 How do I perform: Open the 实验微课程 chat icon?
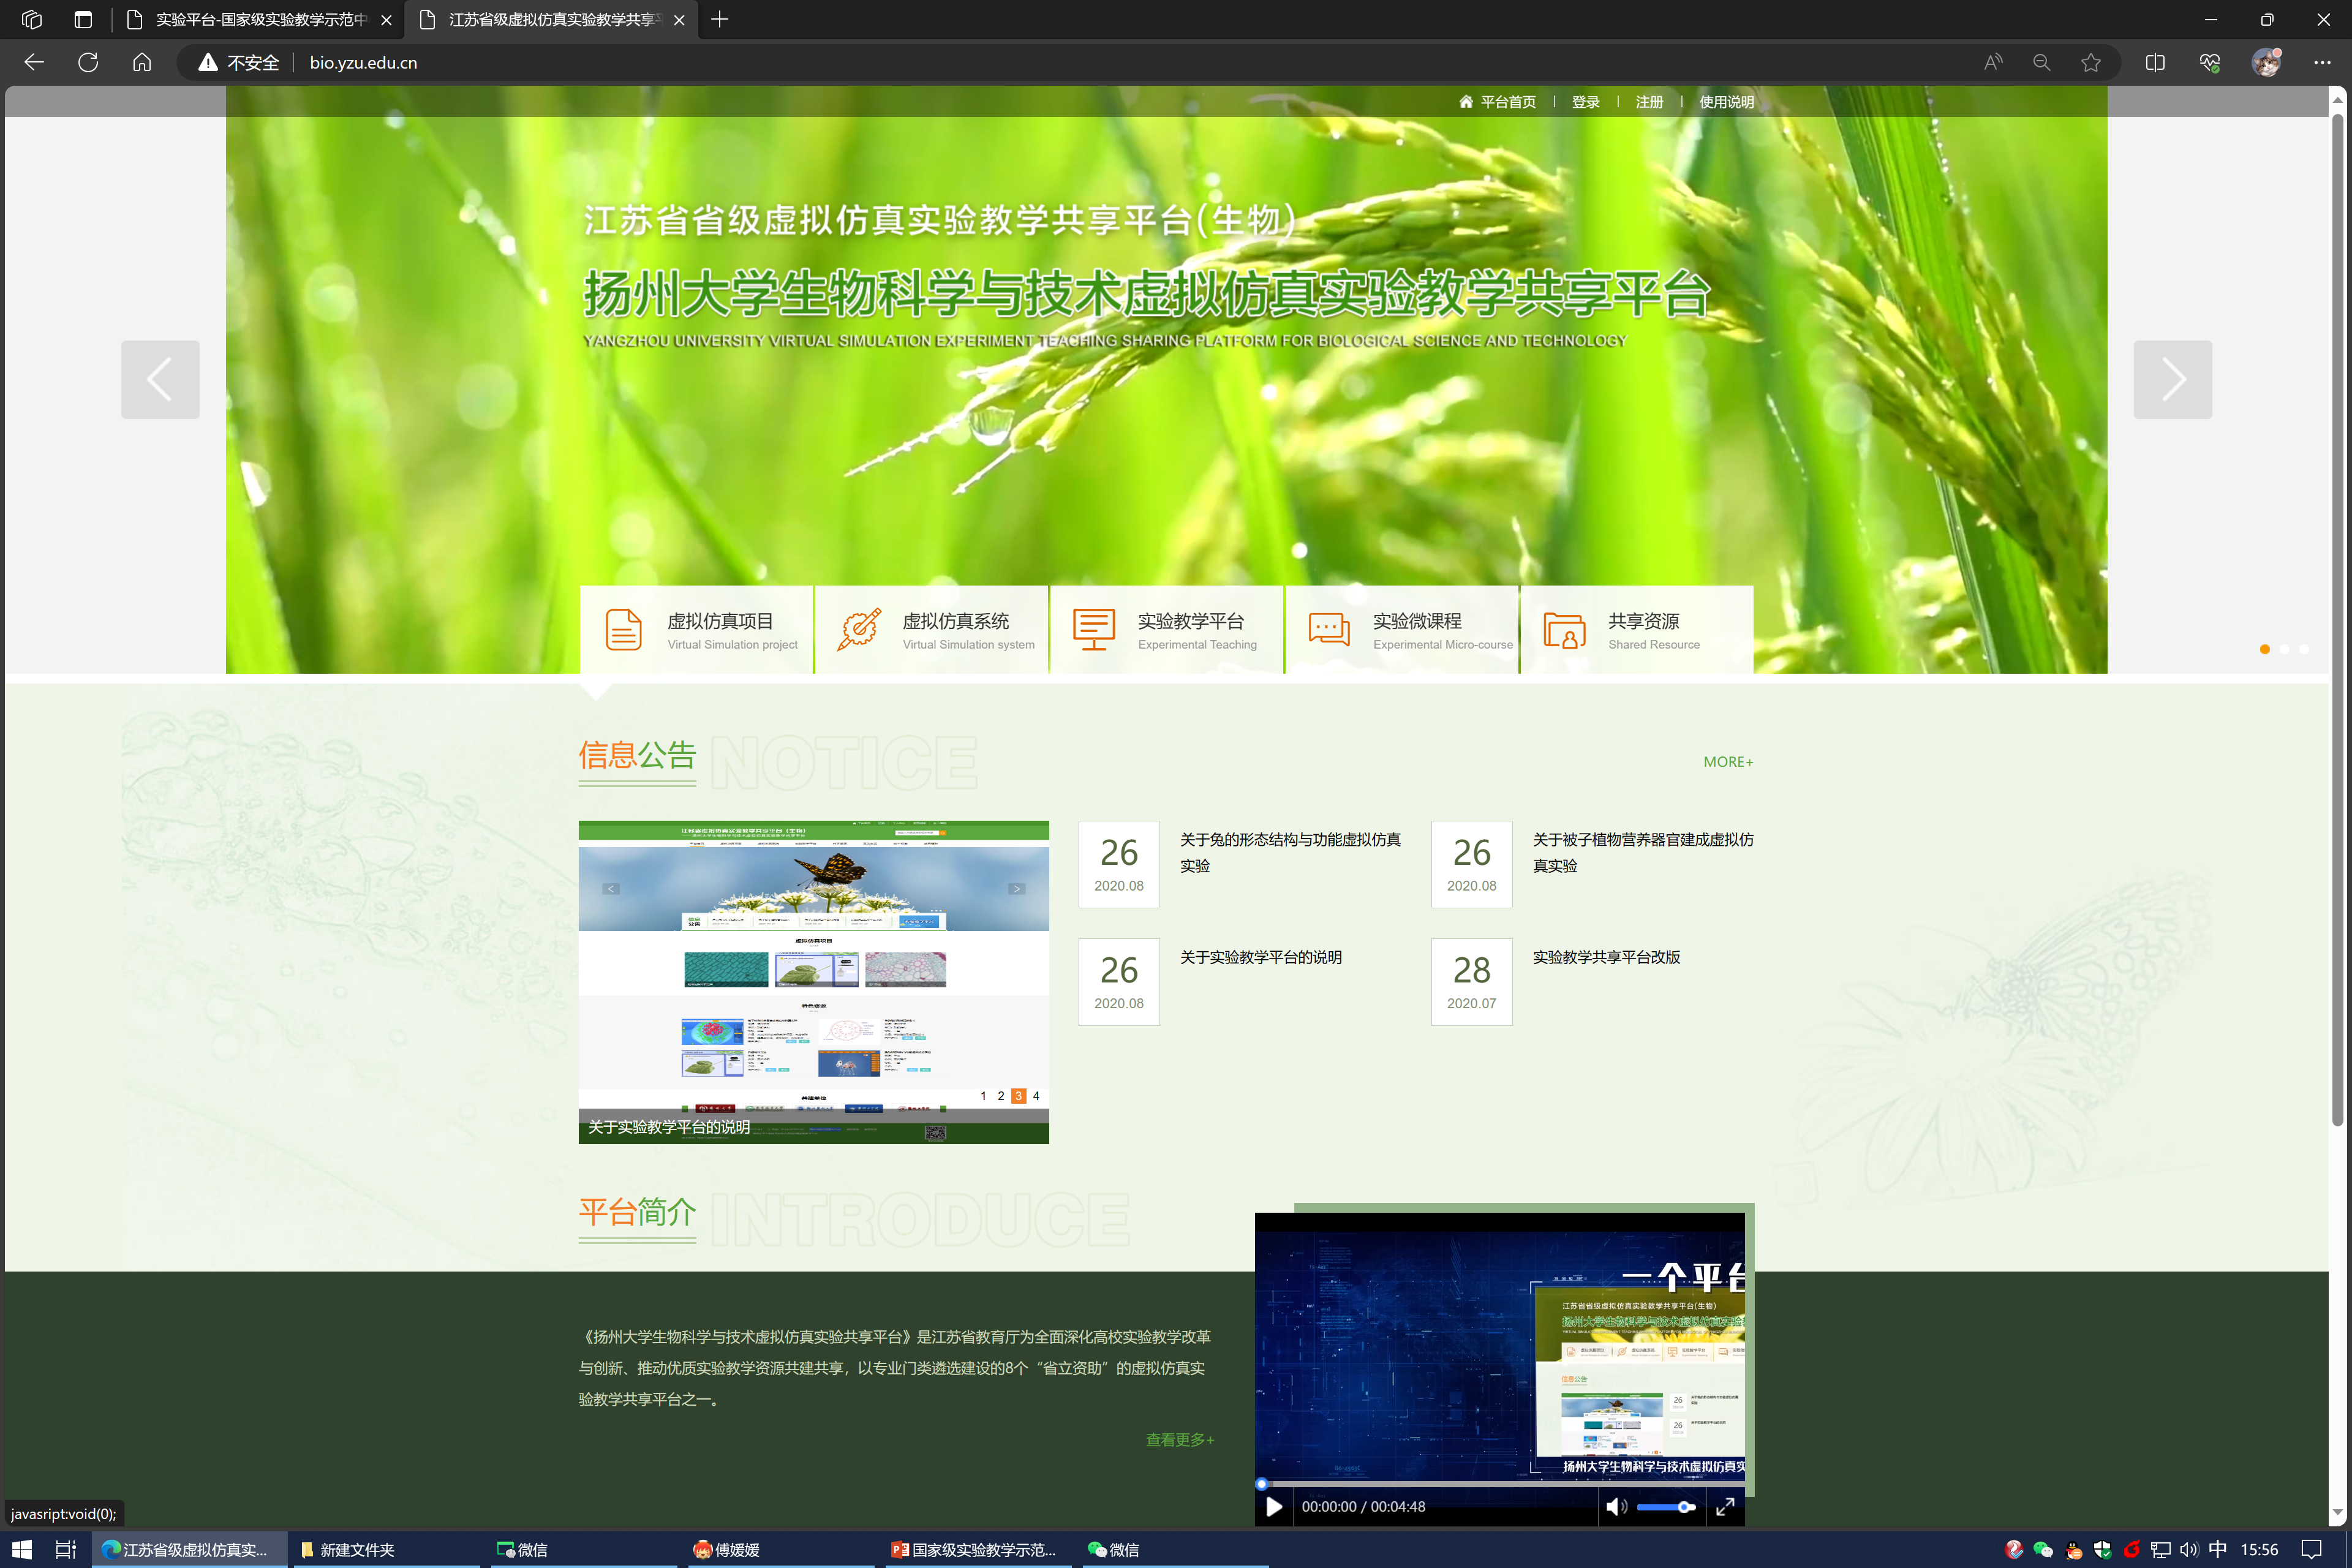[x=1329, y=630]
